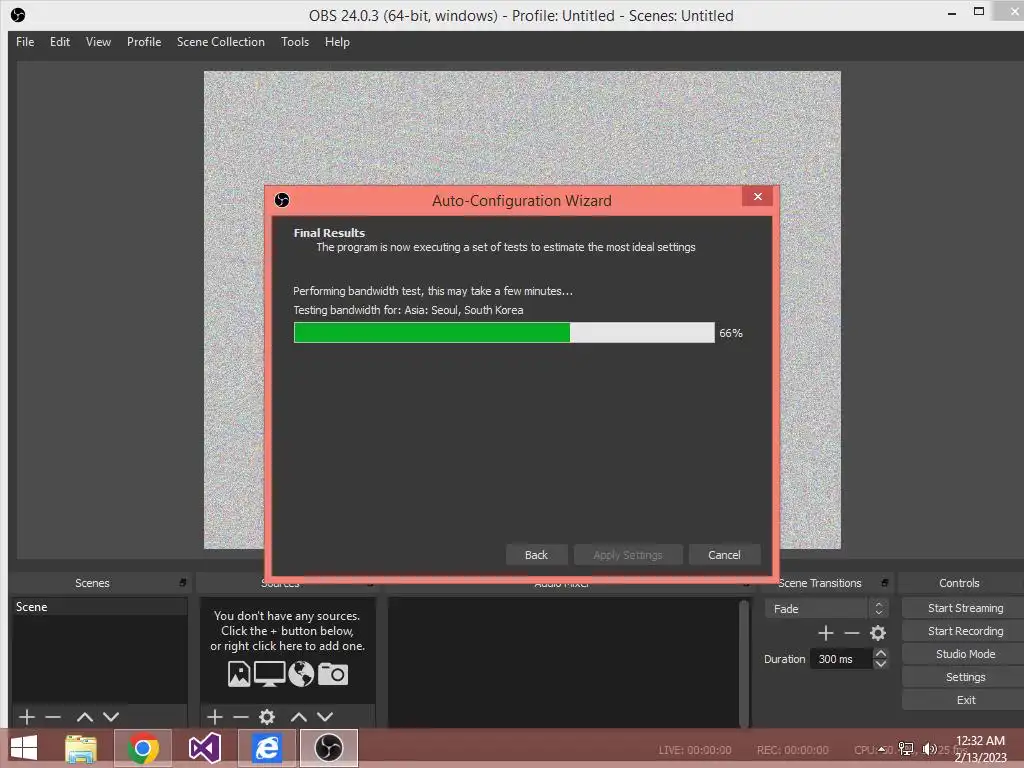Show hidden tray icons arrow
1024x768 pixels.
[x=882, y=749]
